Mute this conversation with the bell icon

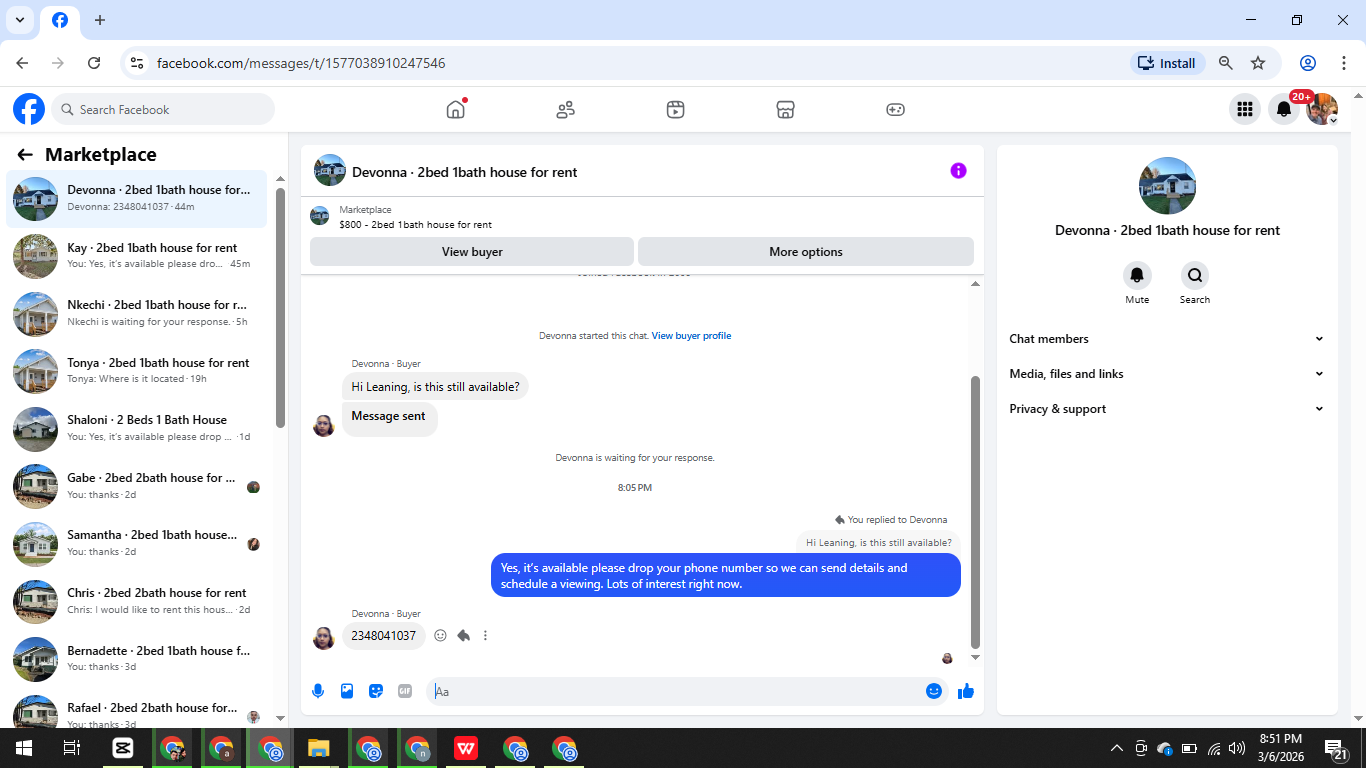1137,276
